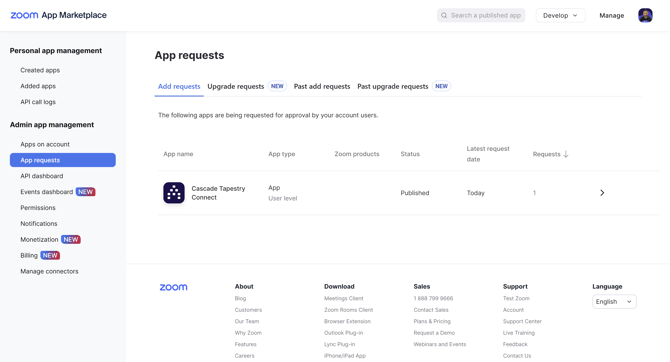
Task: Open API dashboard in sidebar
Action: 42,176
